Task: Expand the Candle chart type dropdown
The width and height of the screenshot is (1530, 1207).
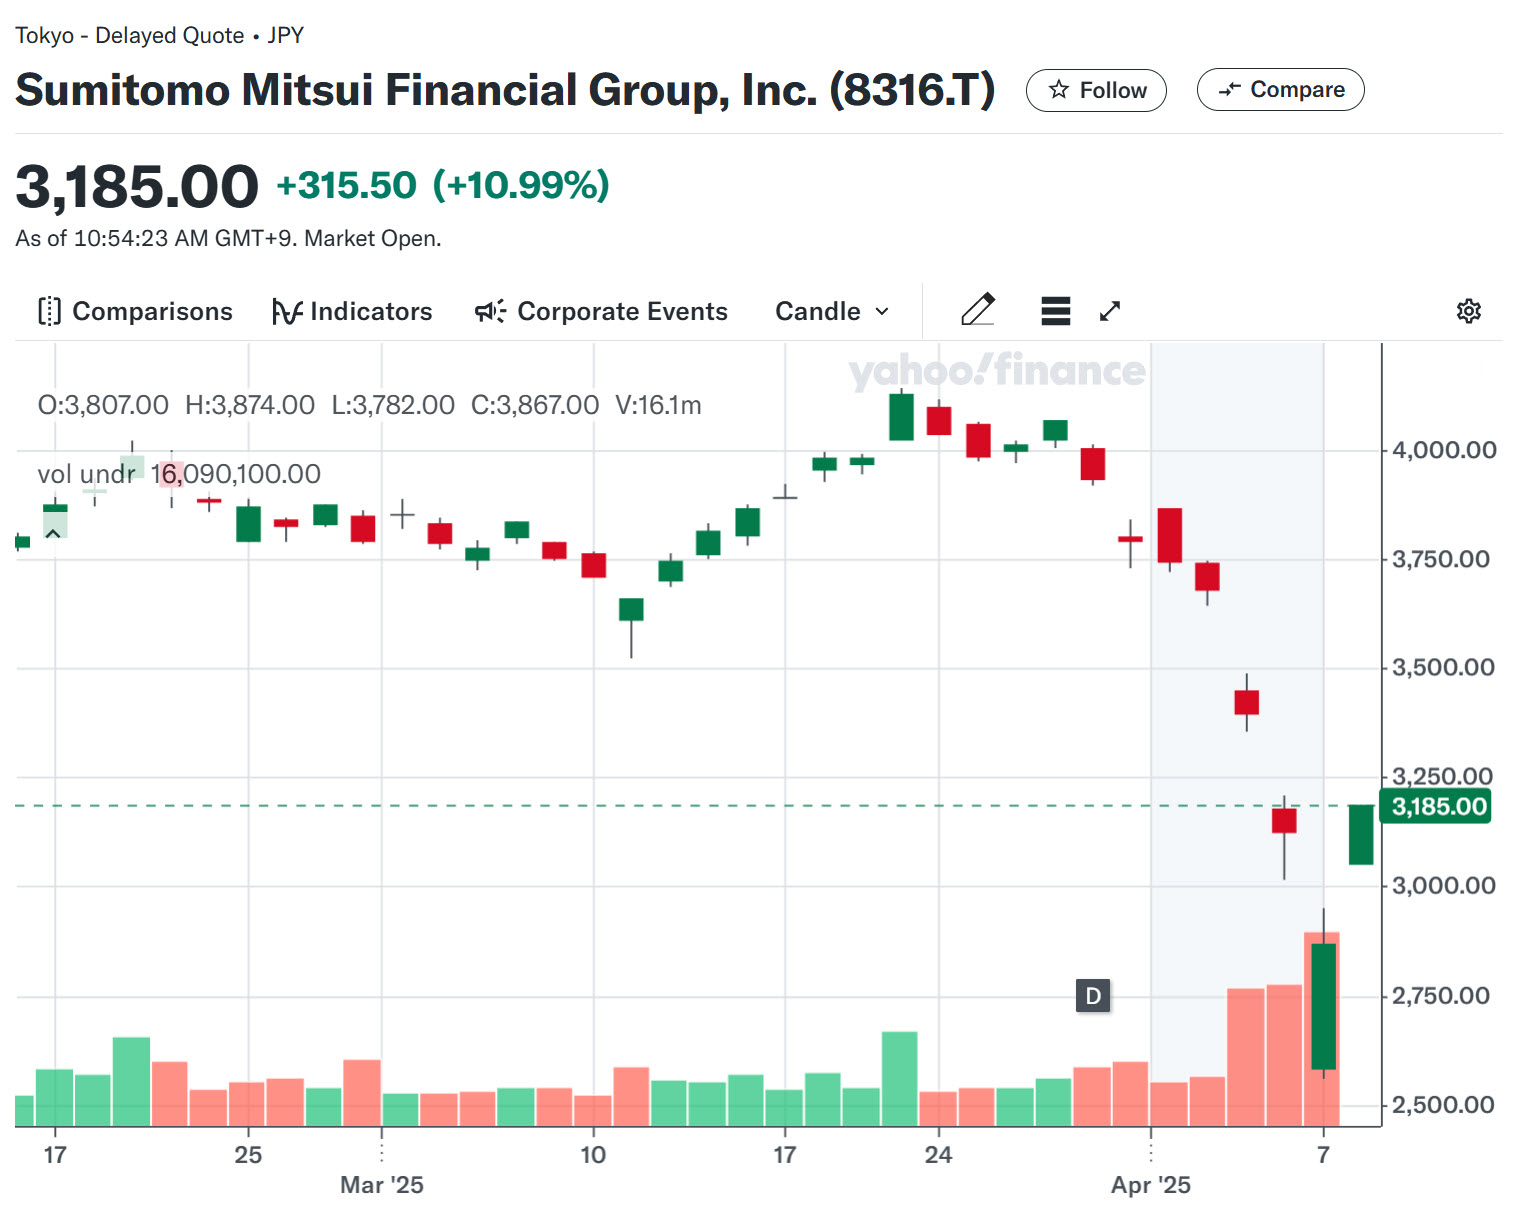Action: pyautogui.click(x=832, y=311)
